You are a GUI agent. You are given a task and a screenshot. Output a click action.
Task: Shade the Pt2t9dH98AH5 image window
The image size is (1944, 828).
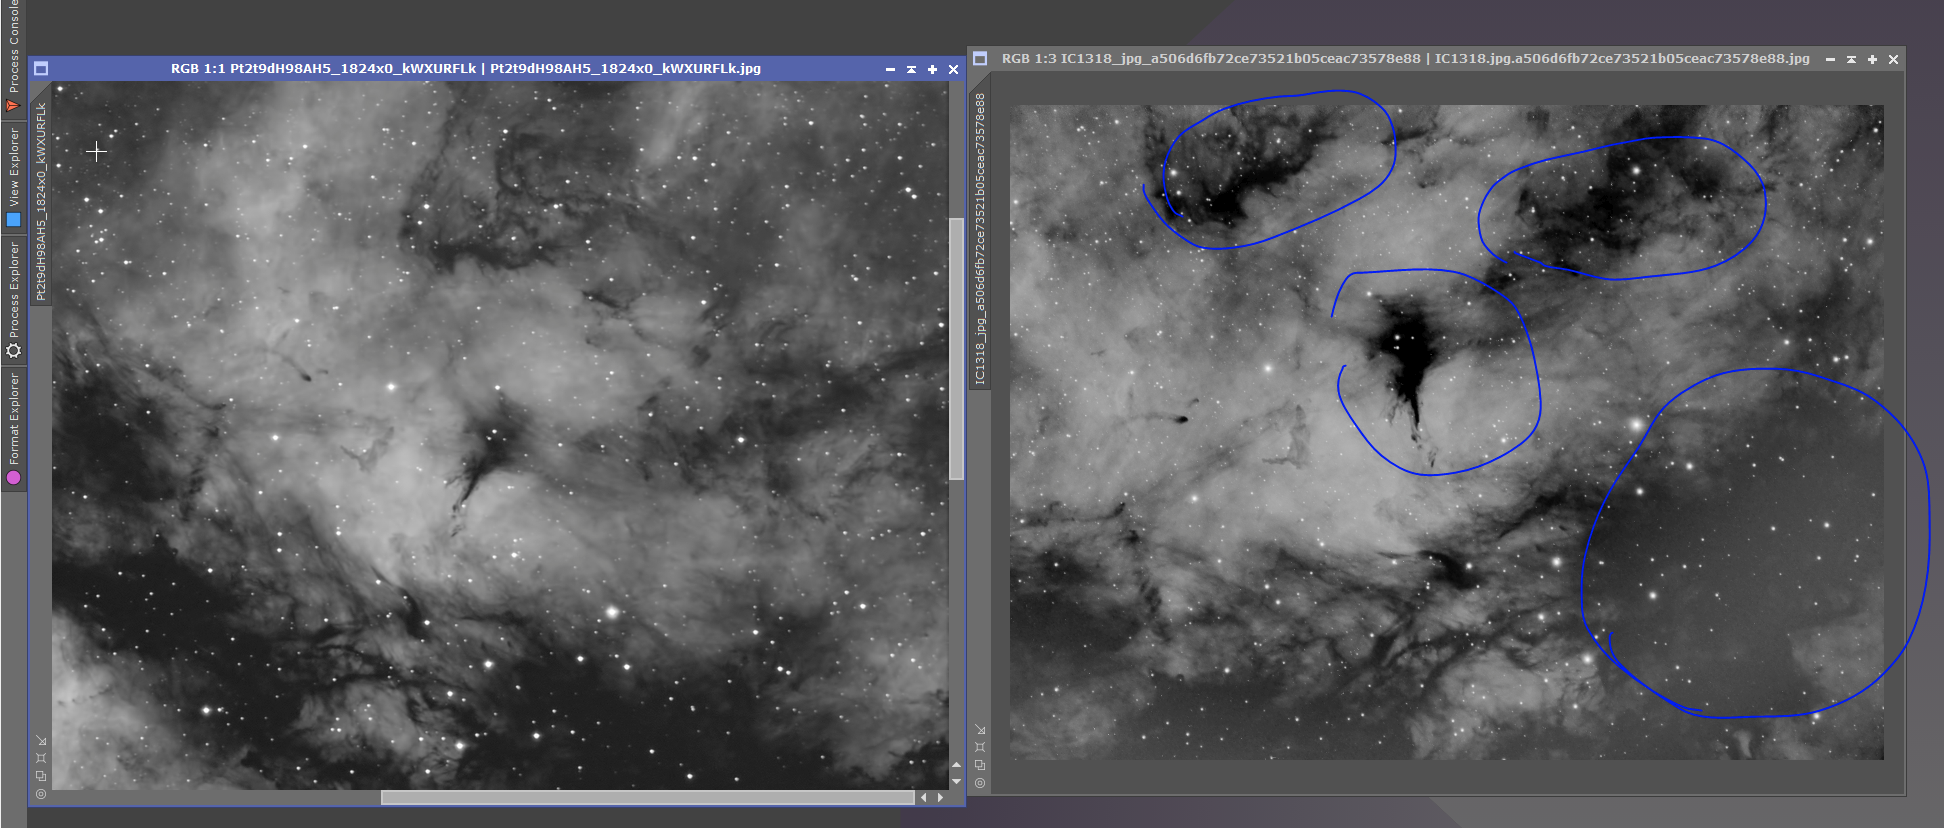(911, 69)
